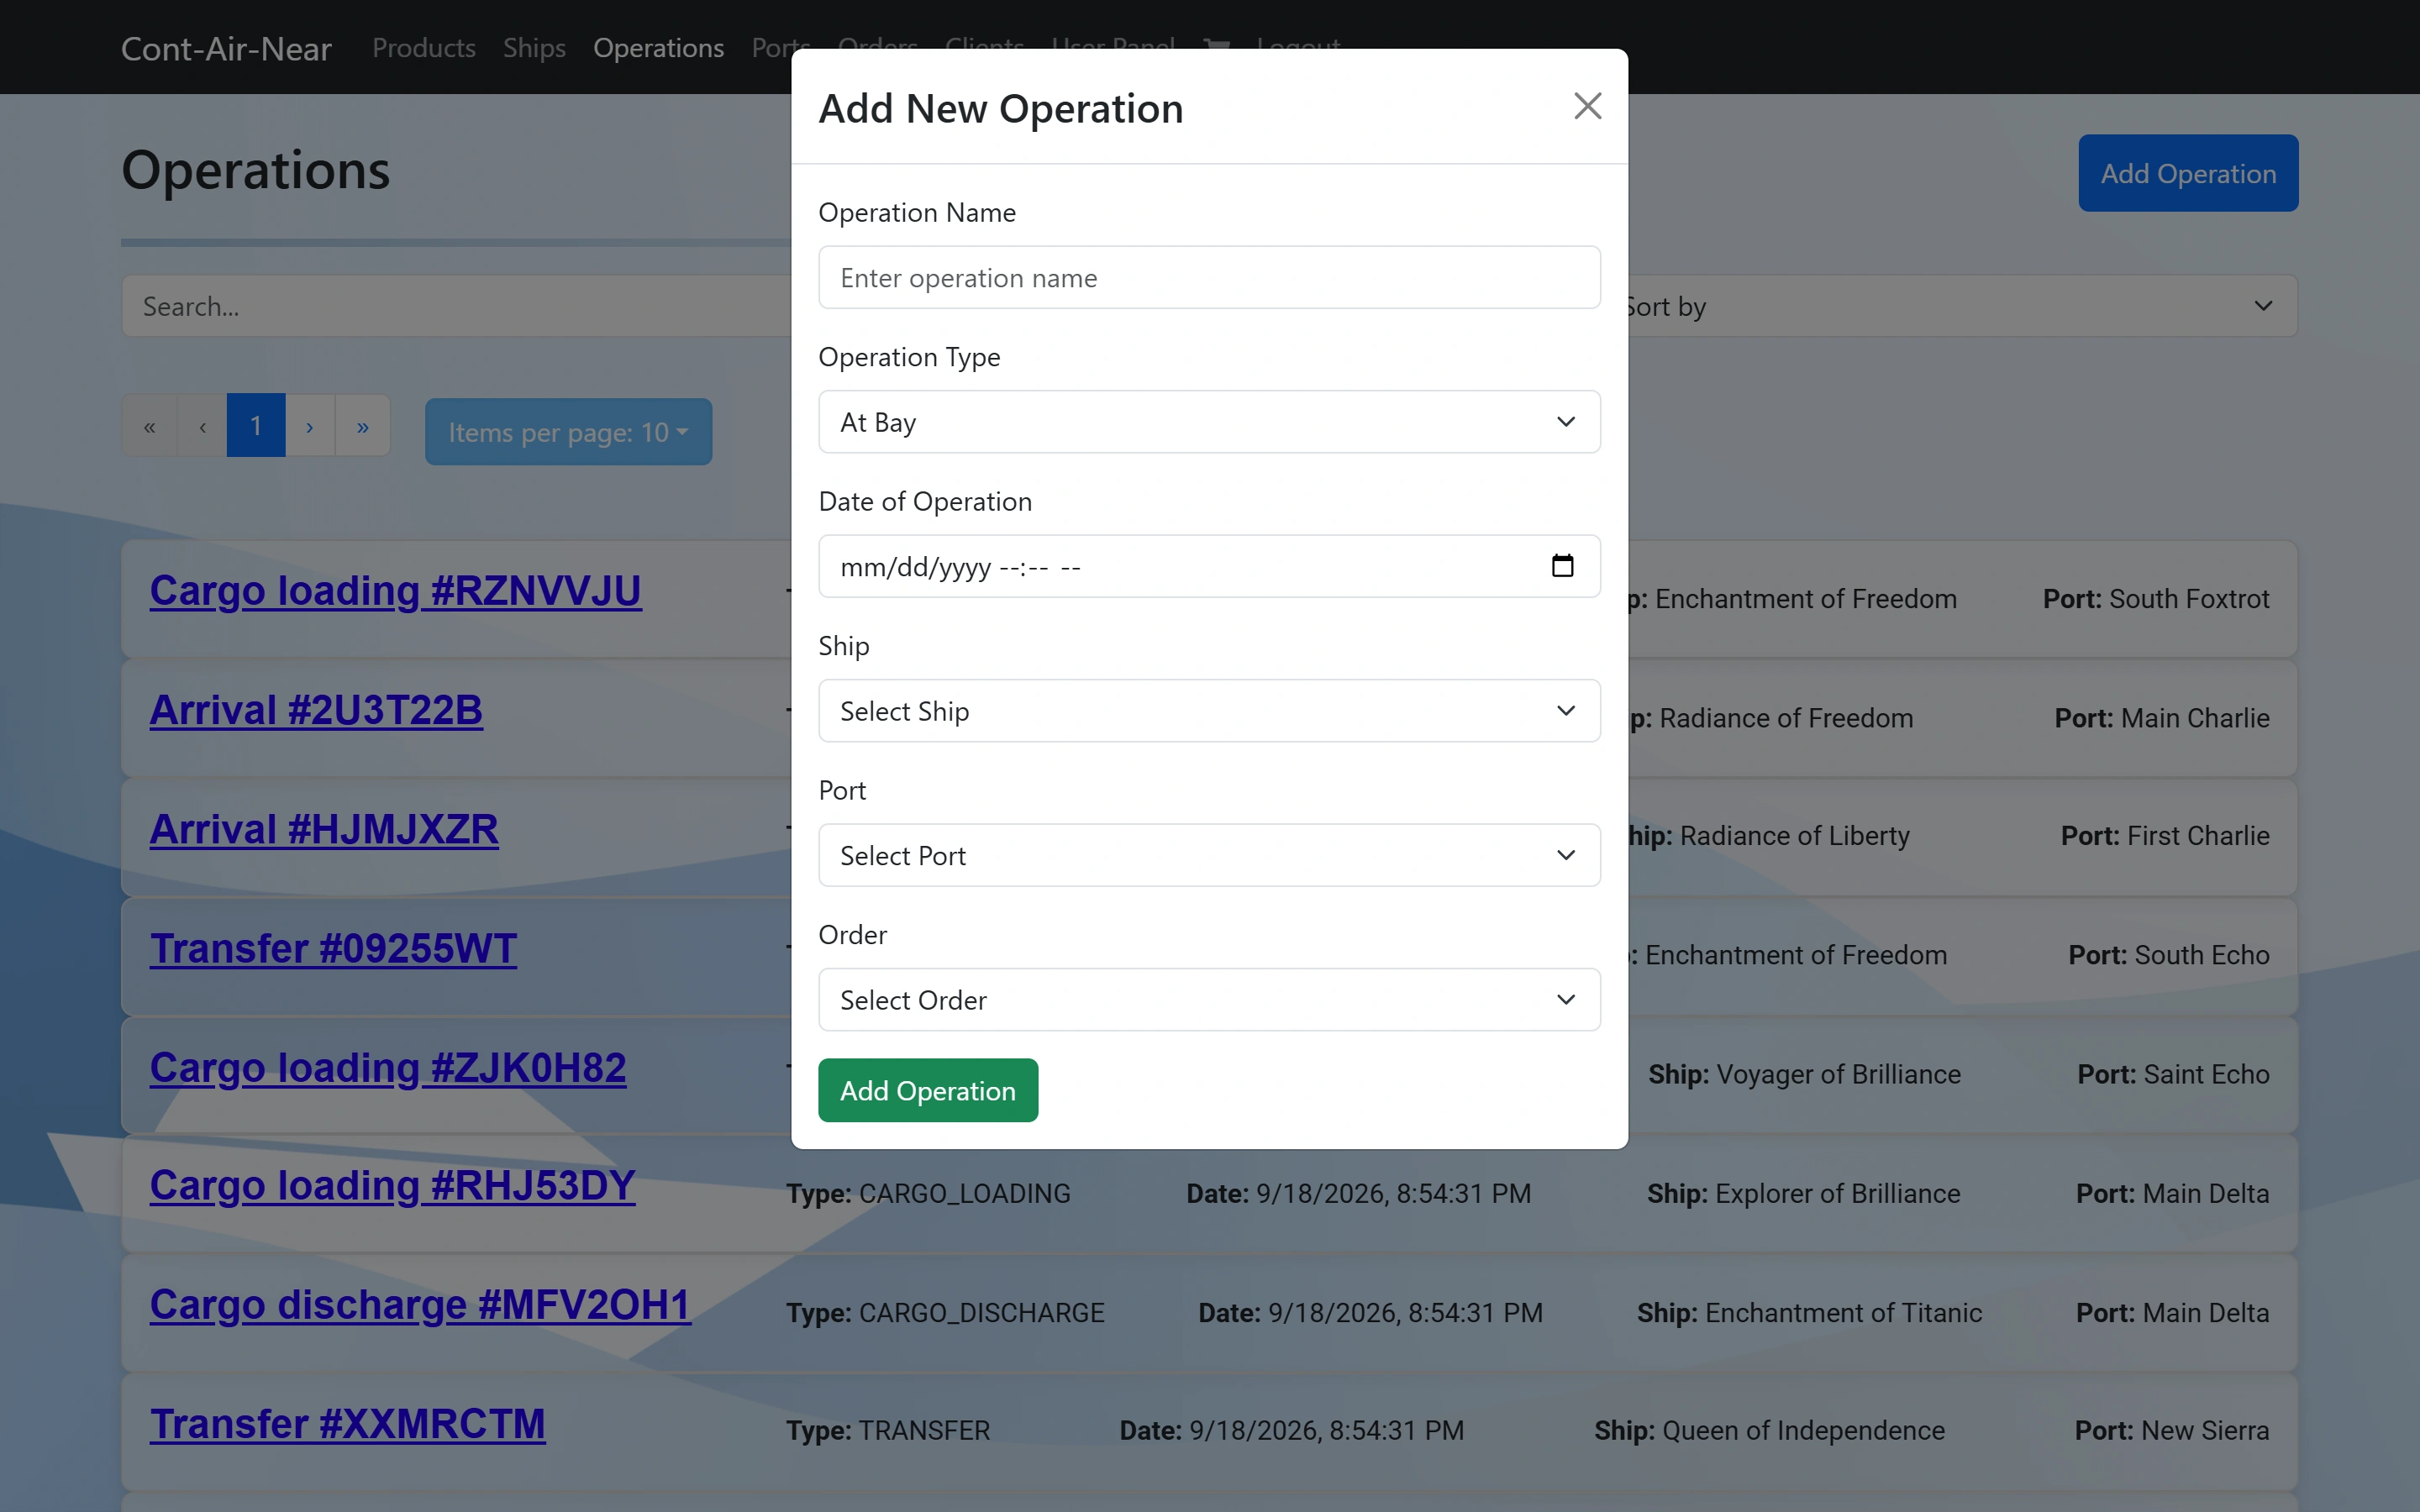This screenshot has width=2420, height=1512.
Task: Close the Add New Operation dialog
Action: coord(1587,106)
